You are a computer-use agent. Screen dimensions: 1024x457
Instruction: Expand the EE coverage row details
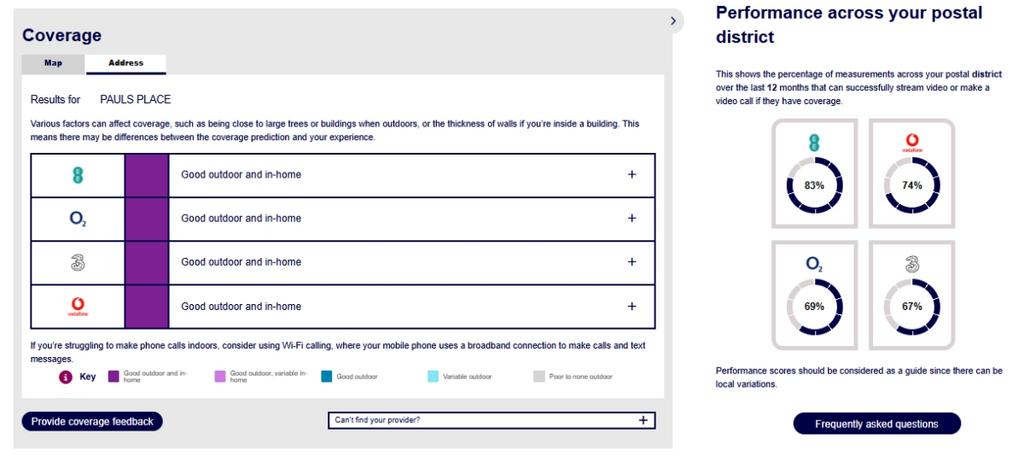pos(632,174)
